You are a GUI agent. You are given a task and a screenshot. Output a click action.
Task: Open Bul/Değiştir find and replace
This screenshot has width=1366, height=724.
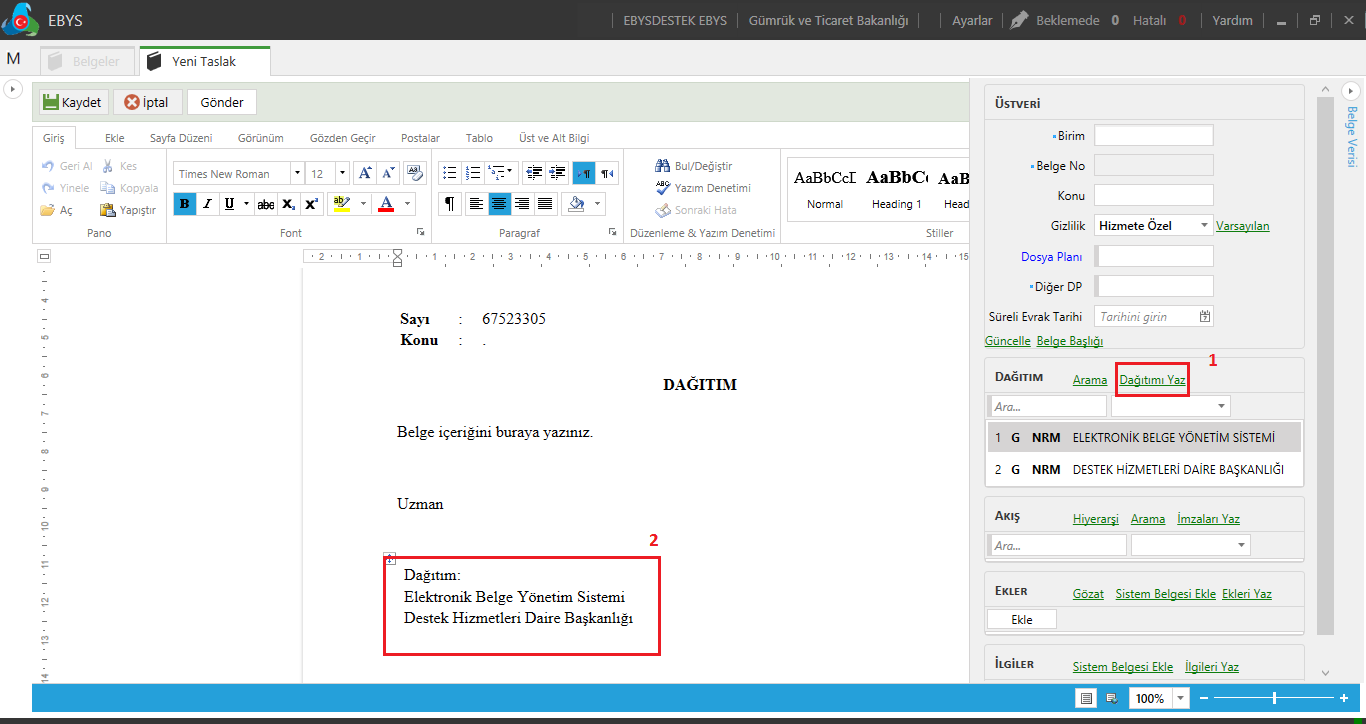(x=694, y=166)
